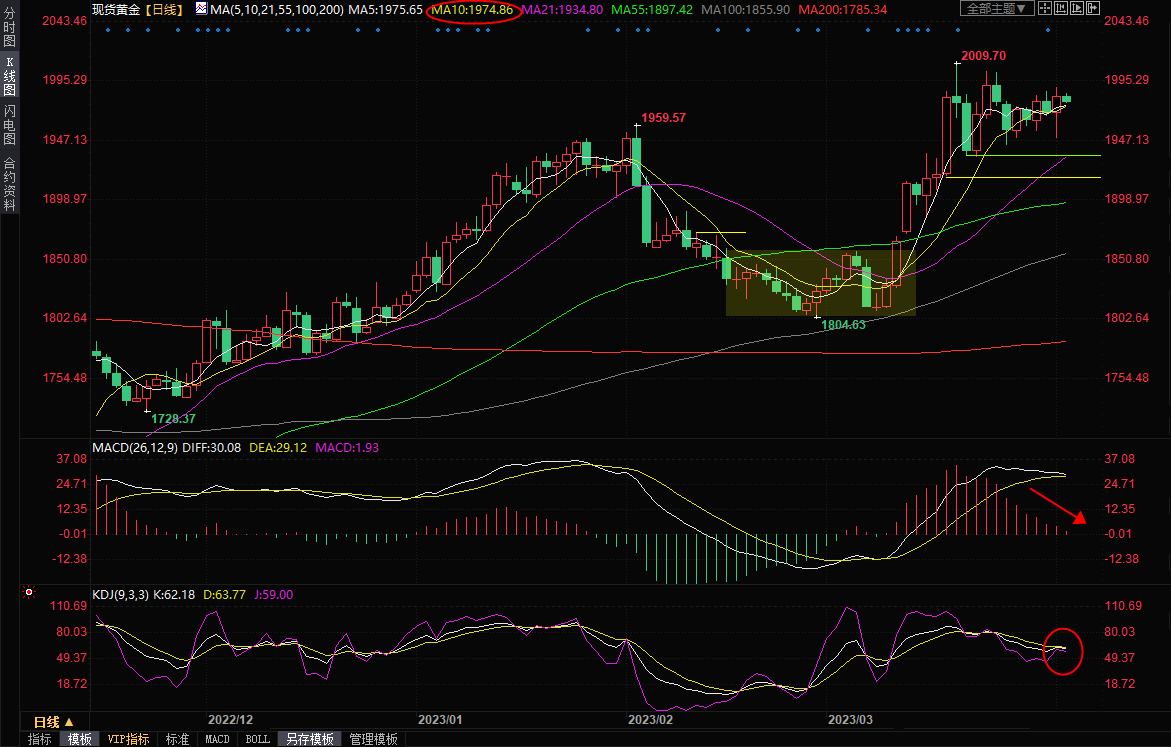
Task: Select the K线图 side tab
Action: point(9,77)
